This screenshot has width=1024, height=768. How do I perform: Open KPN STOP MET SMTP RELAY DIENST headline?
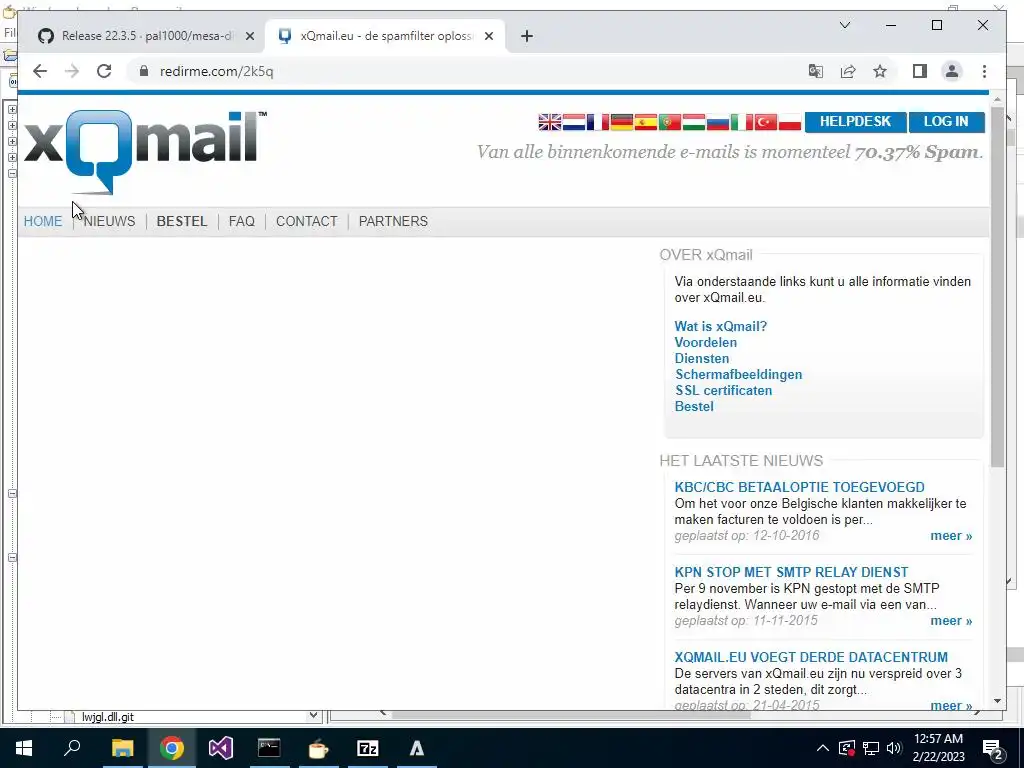(x=792, y=572)
